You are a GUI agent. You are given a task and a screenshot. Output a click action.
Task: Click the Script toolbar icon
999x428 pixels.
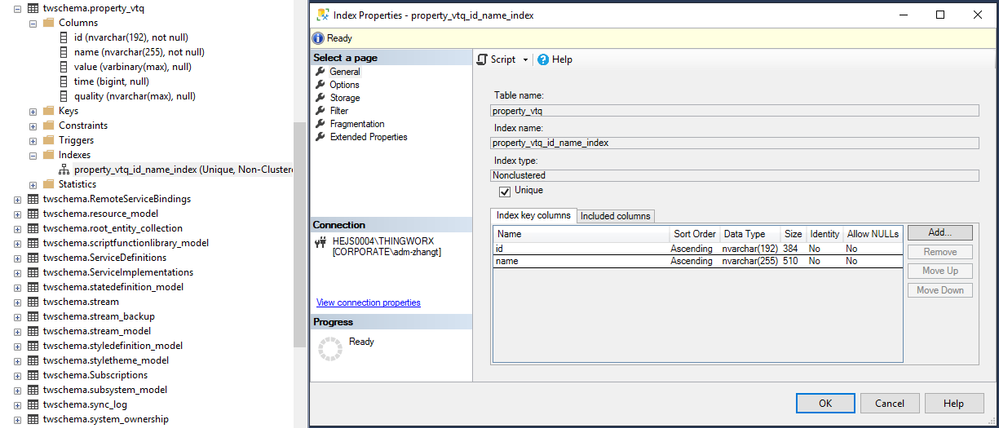pos(481,60)
